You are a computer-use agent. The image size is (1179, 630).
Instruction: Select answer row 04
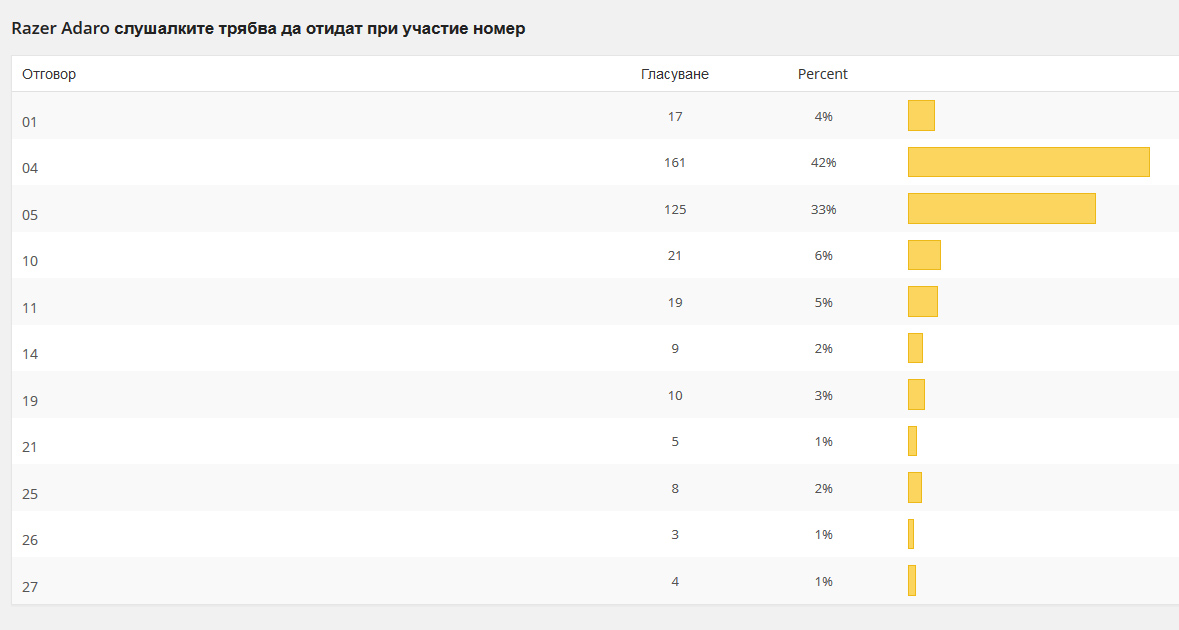(30, 168)
